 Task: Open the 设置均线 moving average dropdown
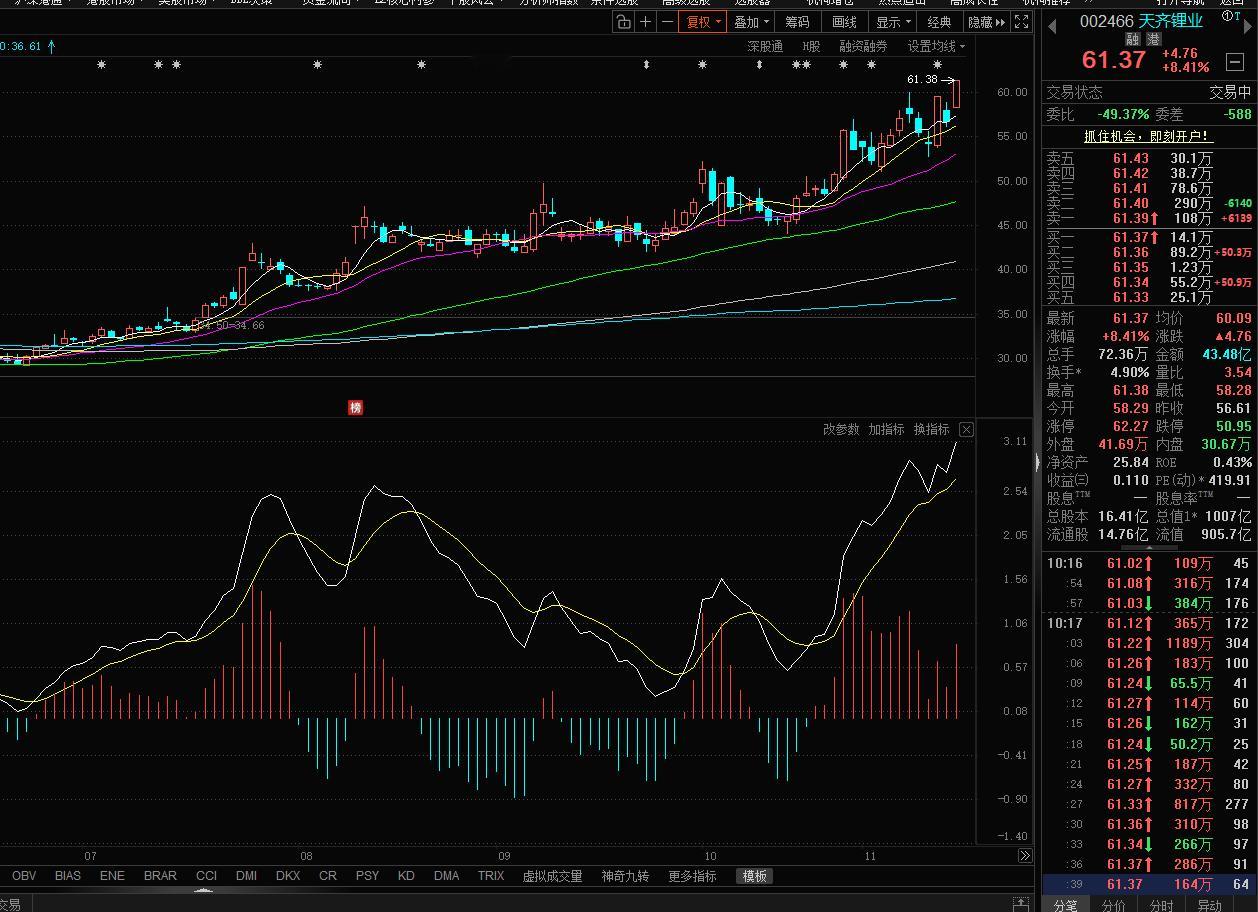coord(936,46)
